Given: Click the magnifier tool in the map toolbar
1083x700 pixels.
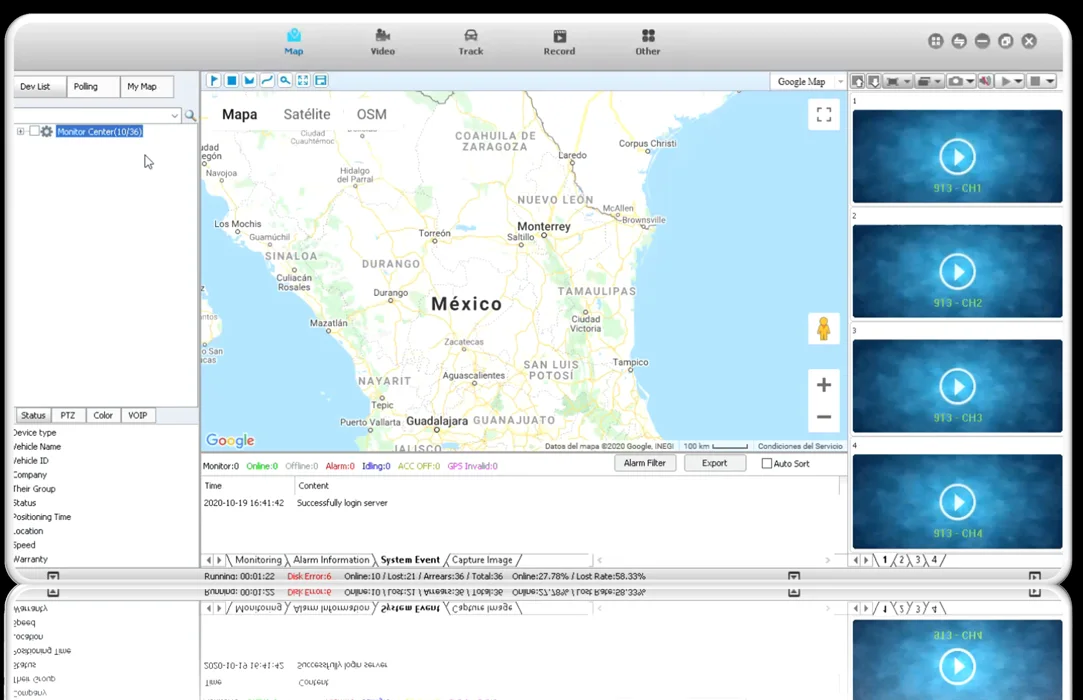Looking at the screenshot, I should pyautogui.click(x=285, y=81).
